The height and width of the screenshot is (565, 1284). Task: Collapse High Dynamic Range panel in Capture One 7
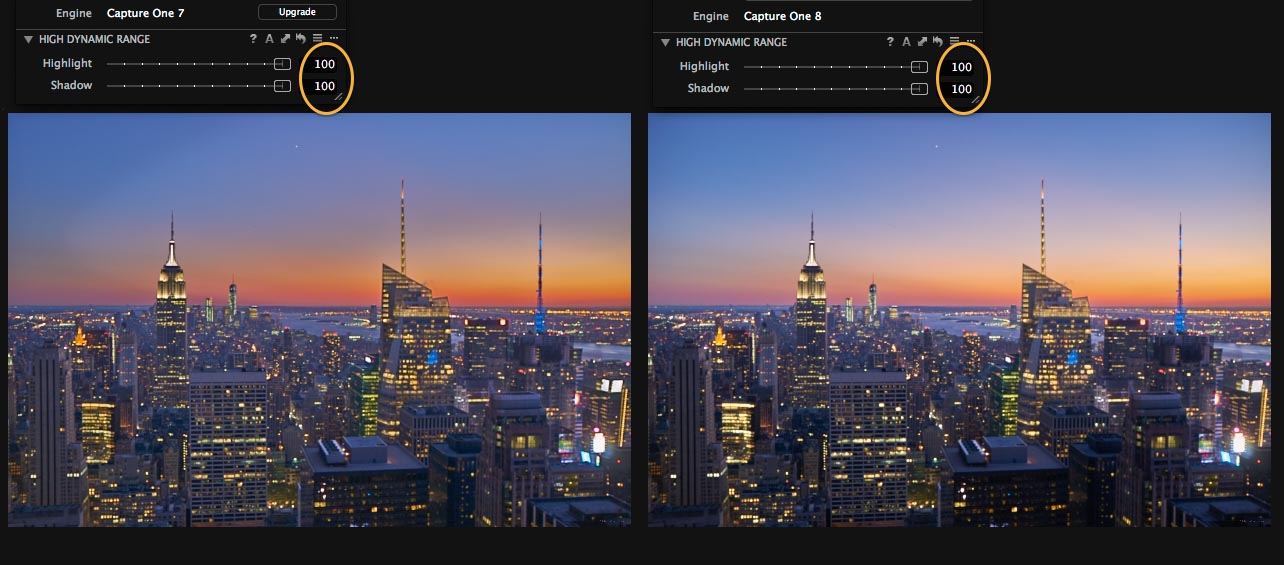pyautogui.click(x=28, y=39)
